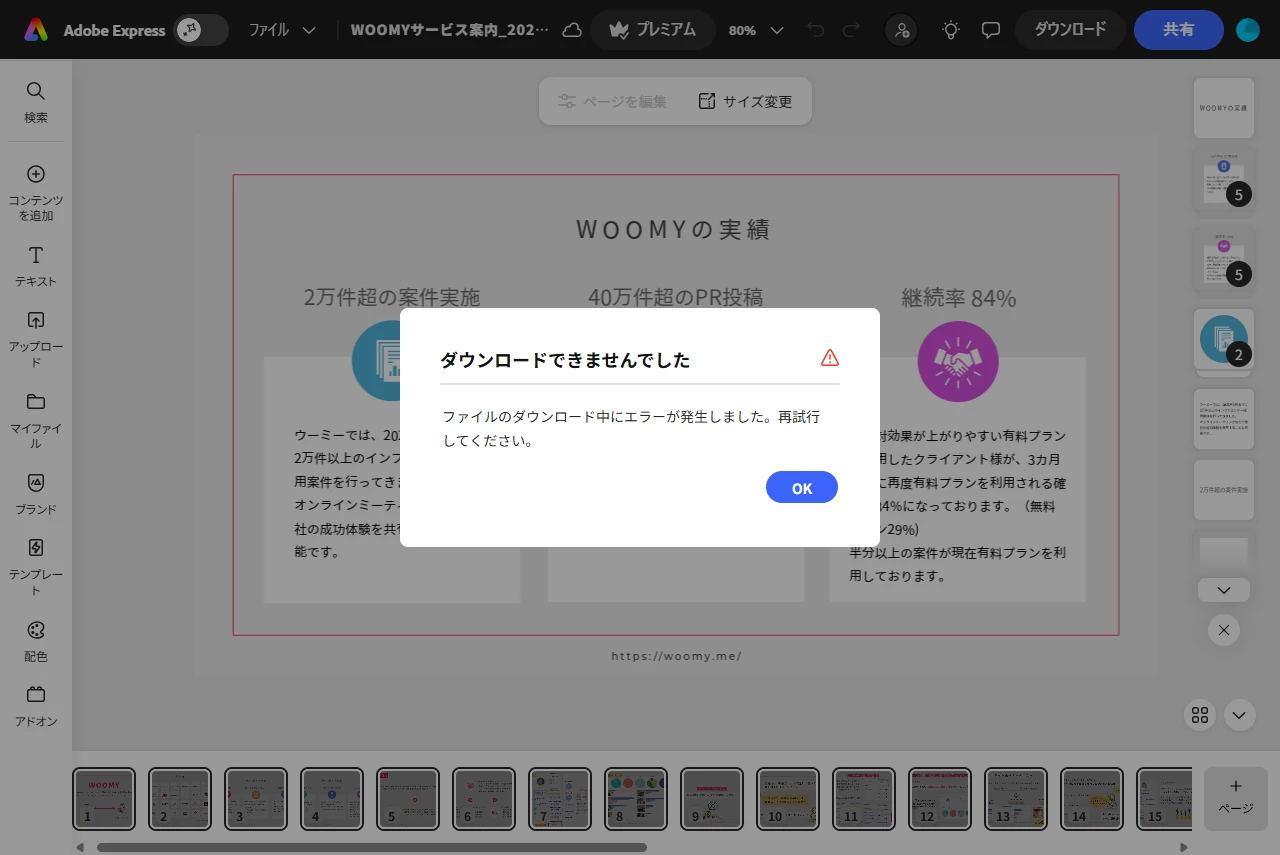Open the Adobe Express home logo
Image resolution: width=1280 pixels, height=855 pixels.
(36, 30)
